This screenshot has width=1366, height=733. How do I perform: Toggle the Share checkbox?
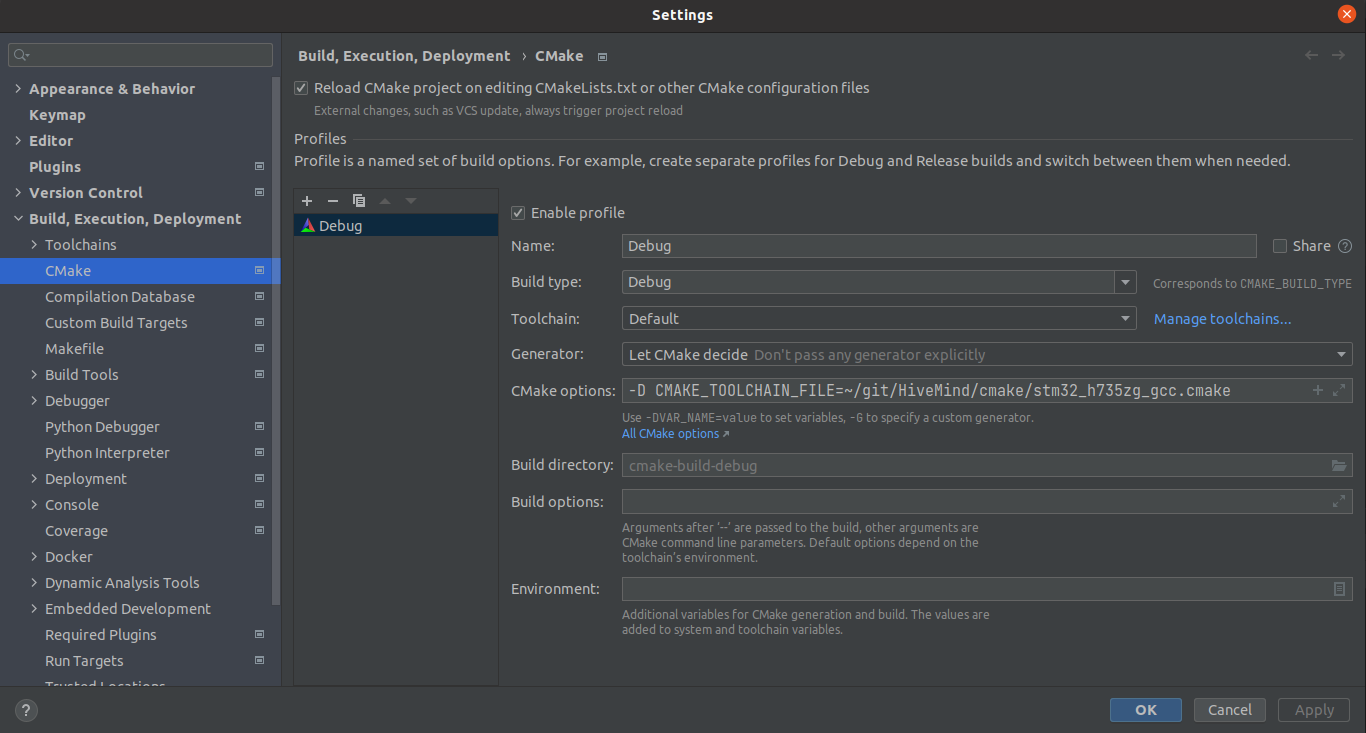[x=1280, y=246]
